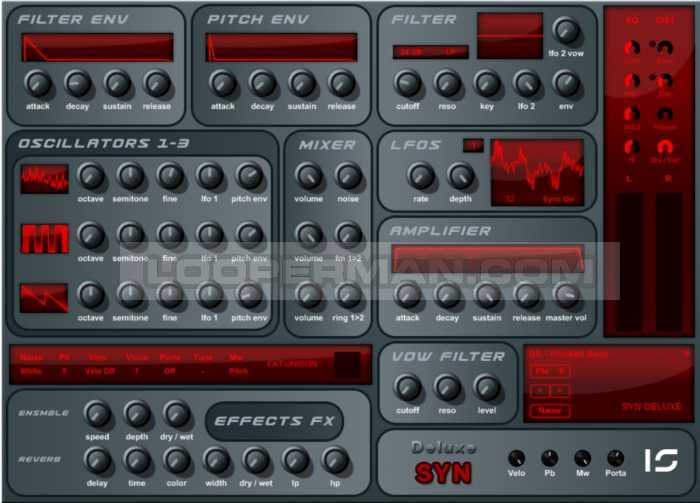This screenshot has height=503, width=700.
Task: Click the File button in preset panel
Action: click(550, 371)
